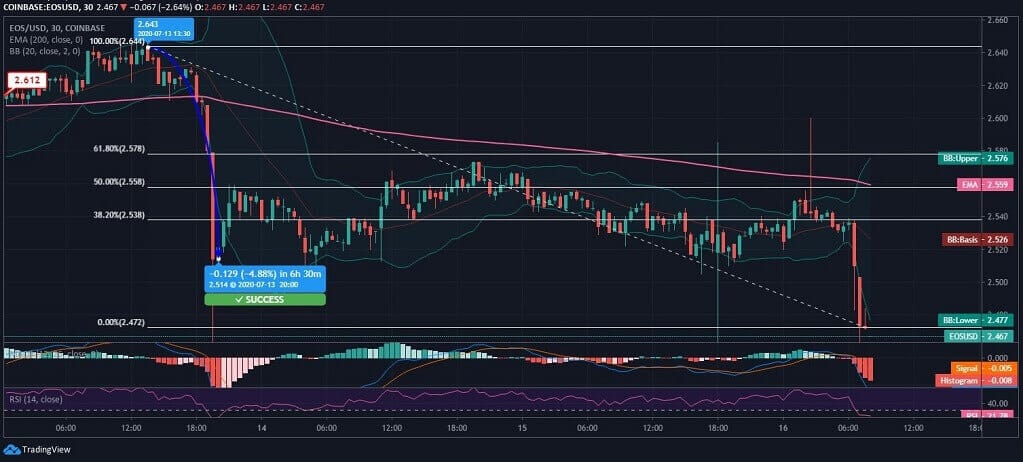
Task: Click the 2.500 price axis value
Action: tap(998, 282)
